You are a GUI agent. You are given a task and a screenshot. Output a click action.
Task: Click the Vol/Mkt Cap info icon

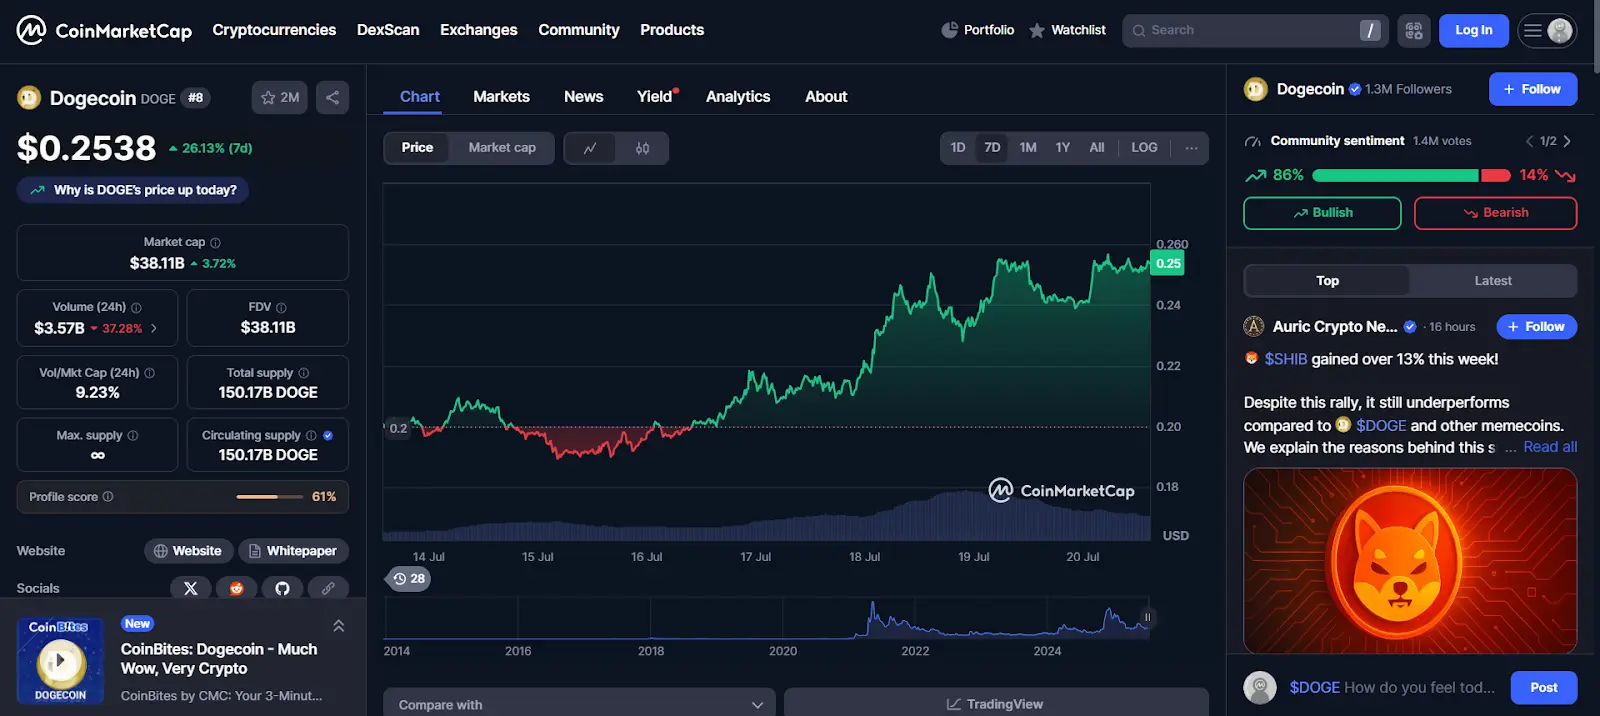click(x=150, y=373)
